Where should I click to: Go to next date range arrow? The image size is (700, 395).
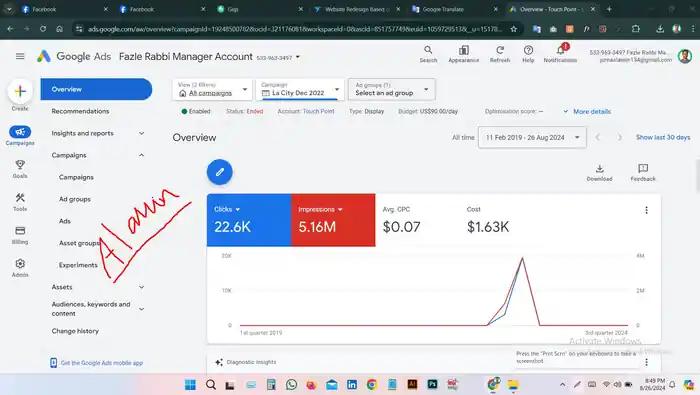click(x=619, y=137)
